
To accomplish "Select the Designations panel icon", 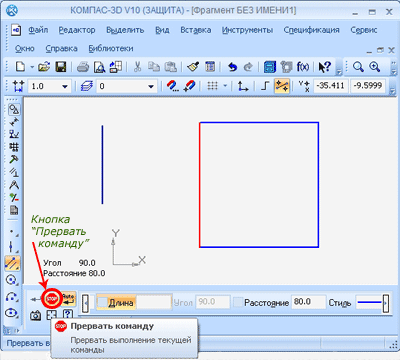I will click(x=14, y=134).
